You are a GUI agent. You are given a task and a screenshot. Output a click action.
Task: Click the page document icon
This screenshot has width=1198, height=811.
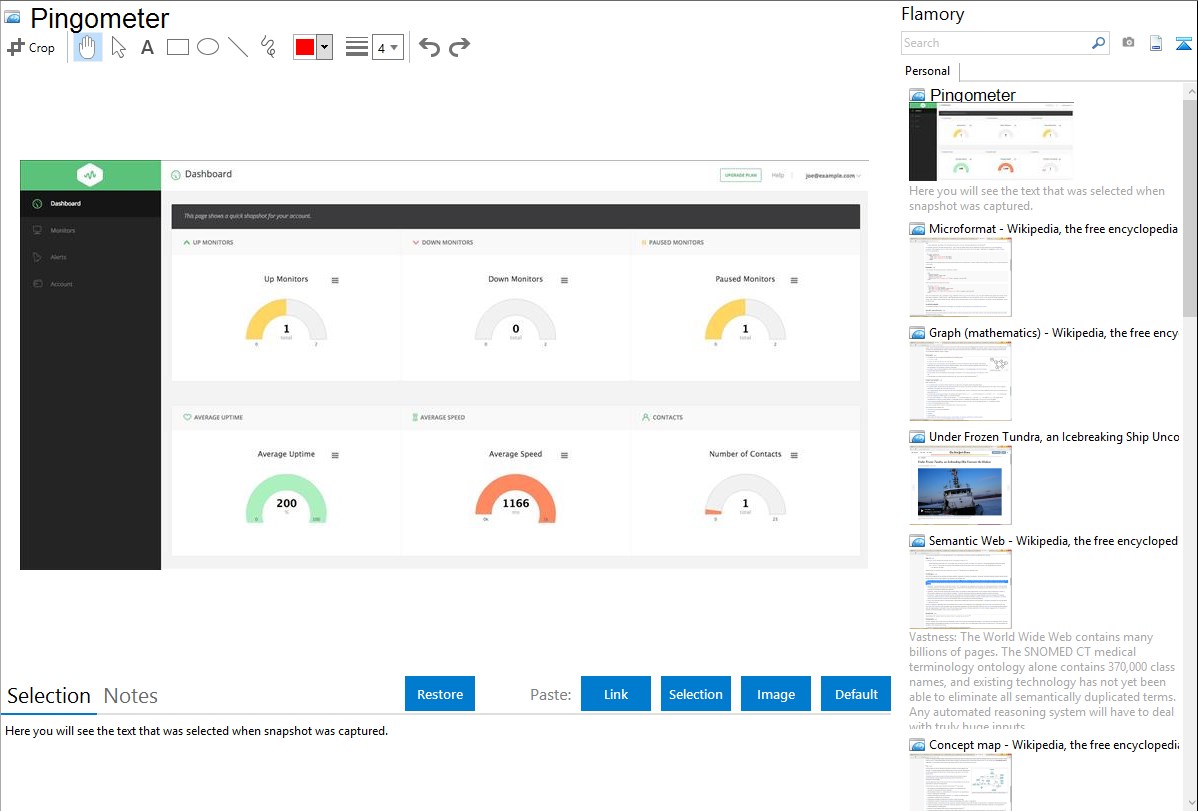pos(1156,43)
